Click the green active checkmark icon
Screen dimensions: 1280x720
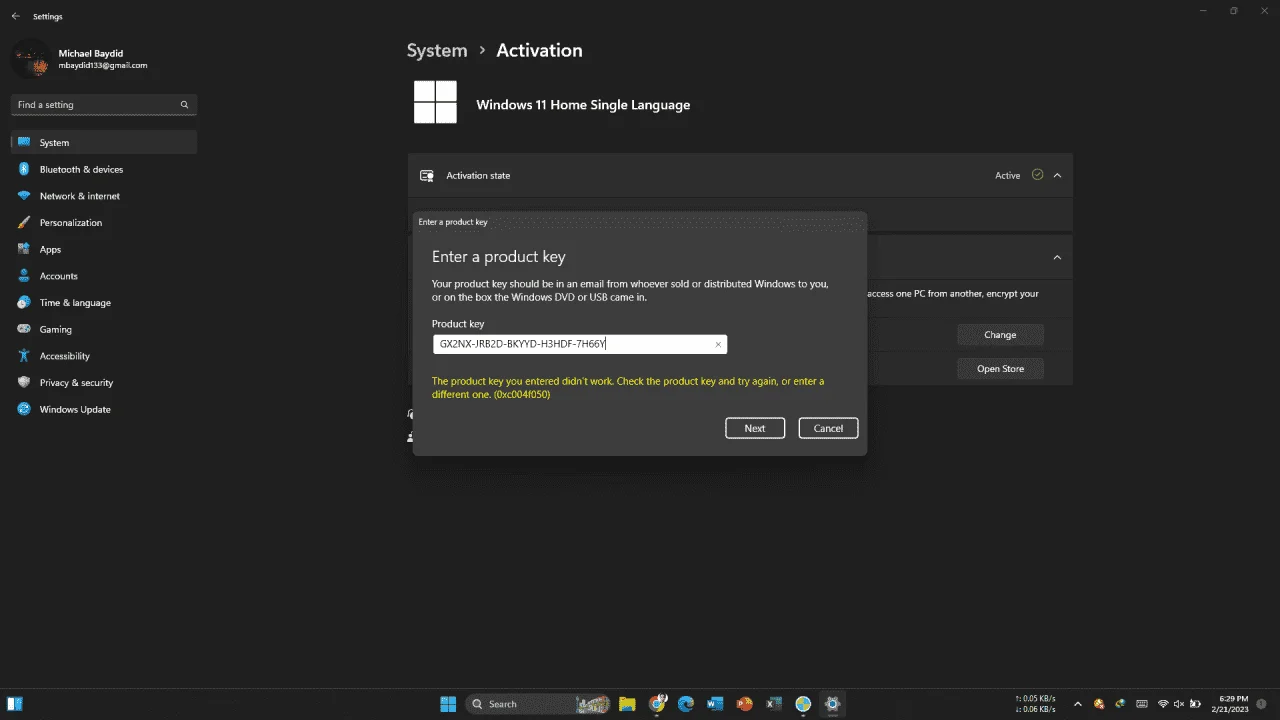click(1037, 175)
